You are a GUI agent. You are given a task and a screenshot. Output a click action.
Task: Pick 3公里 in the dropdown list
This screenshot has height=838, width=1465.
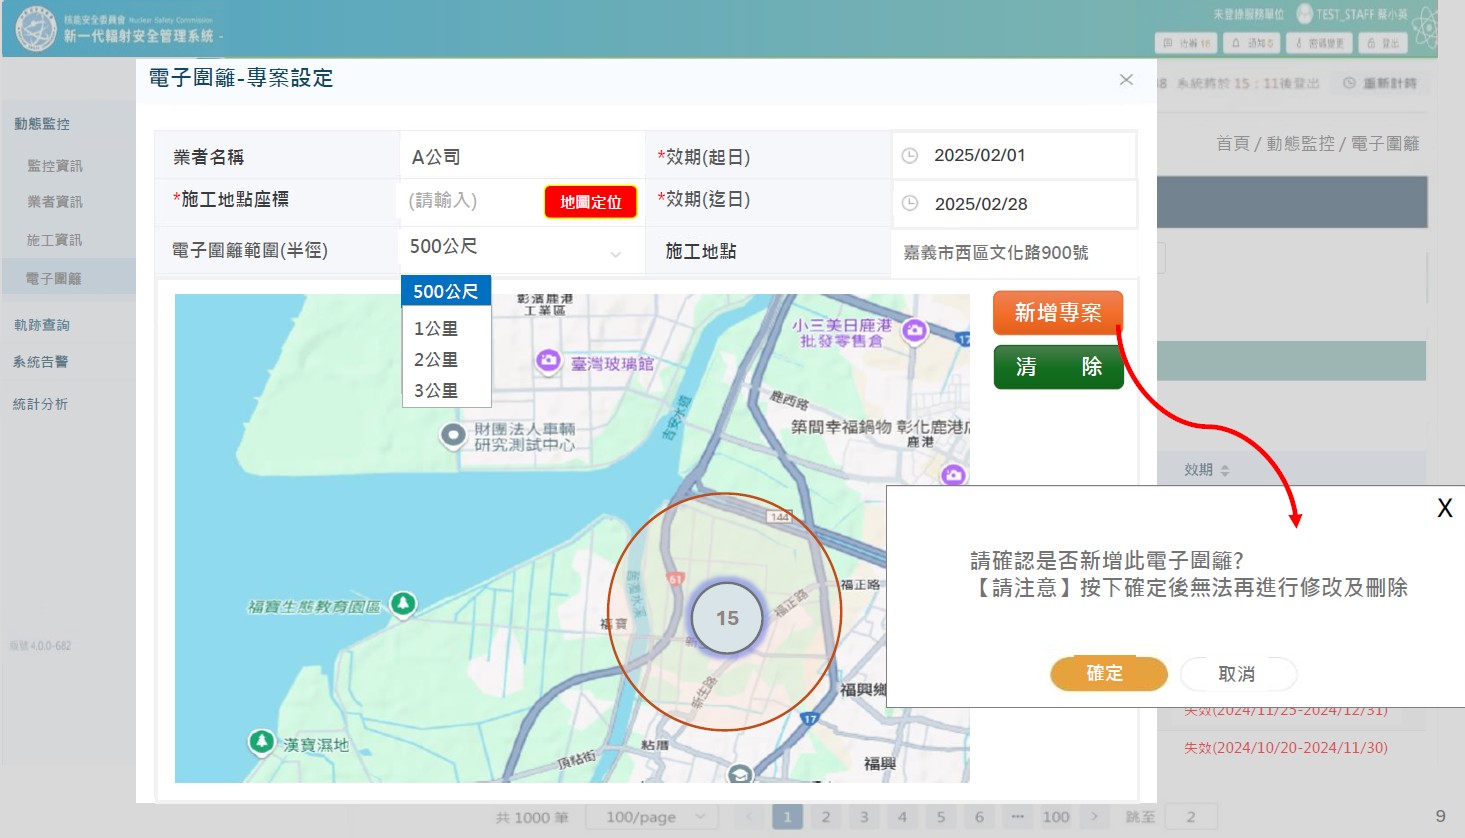click(x=436, y=391)
